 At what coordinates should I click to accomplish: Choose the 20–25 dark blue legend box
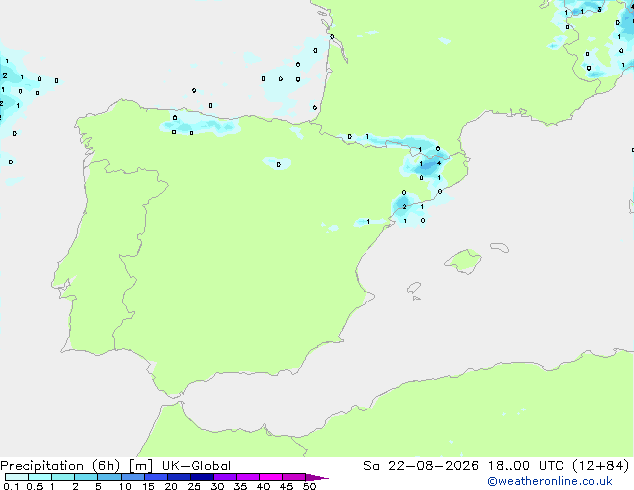point(179,477)
